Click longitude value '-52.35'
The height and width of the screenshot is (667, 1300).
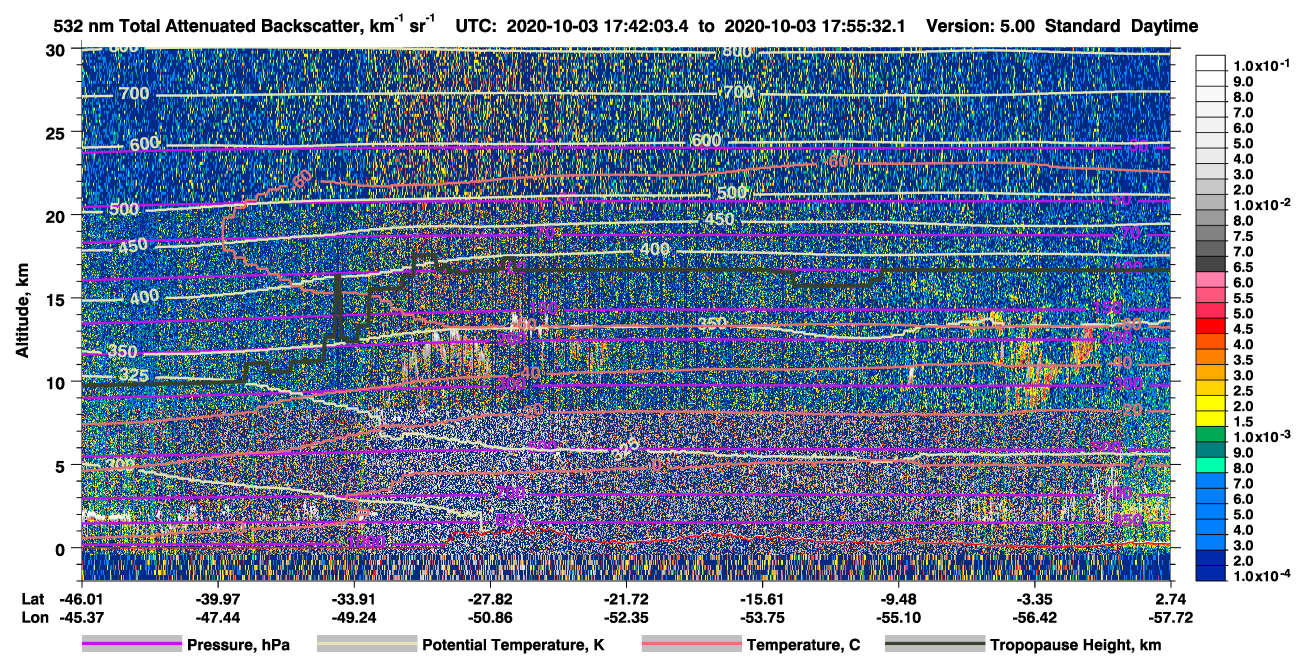point(625,617)
